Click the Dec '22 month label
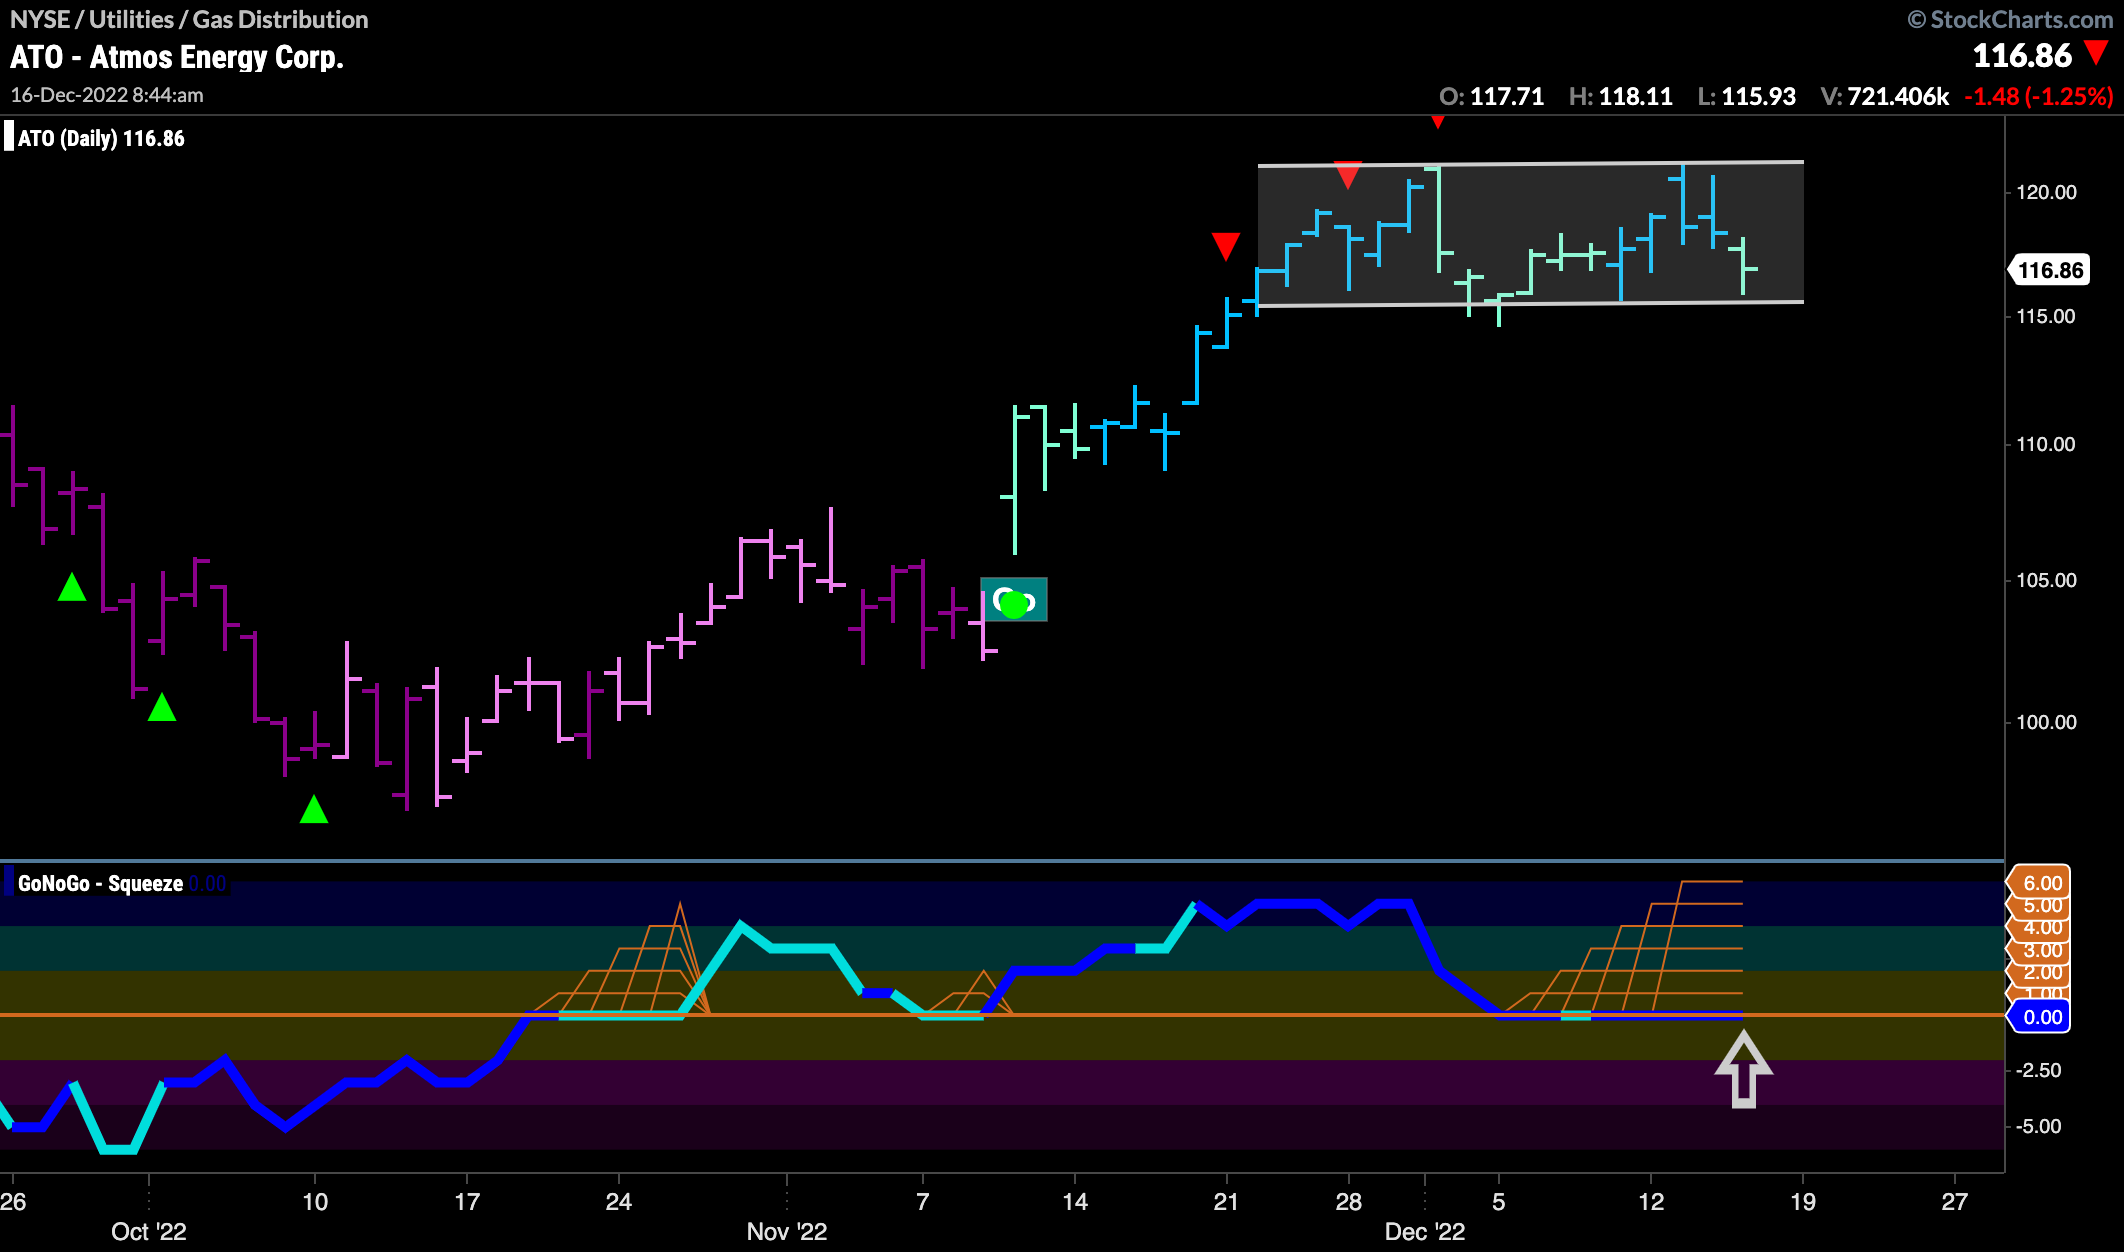The height and width of the screenshot is (1252, 2124). (x=1425, y=1231)
